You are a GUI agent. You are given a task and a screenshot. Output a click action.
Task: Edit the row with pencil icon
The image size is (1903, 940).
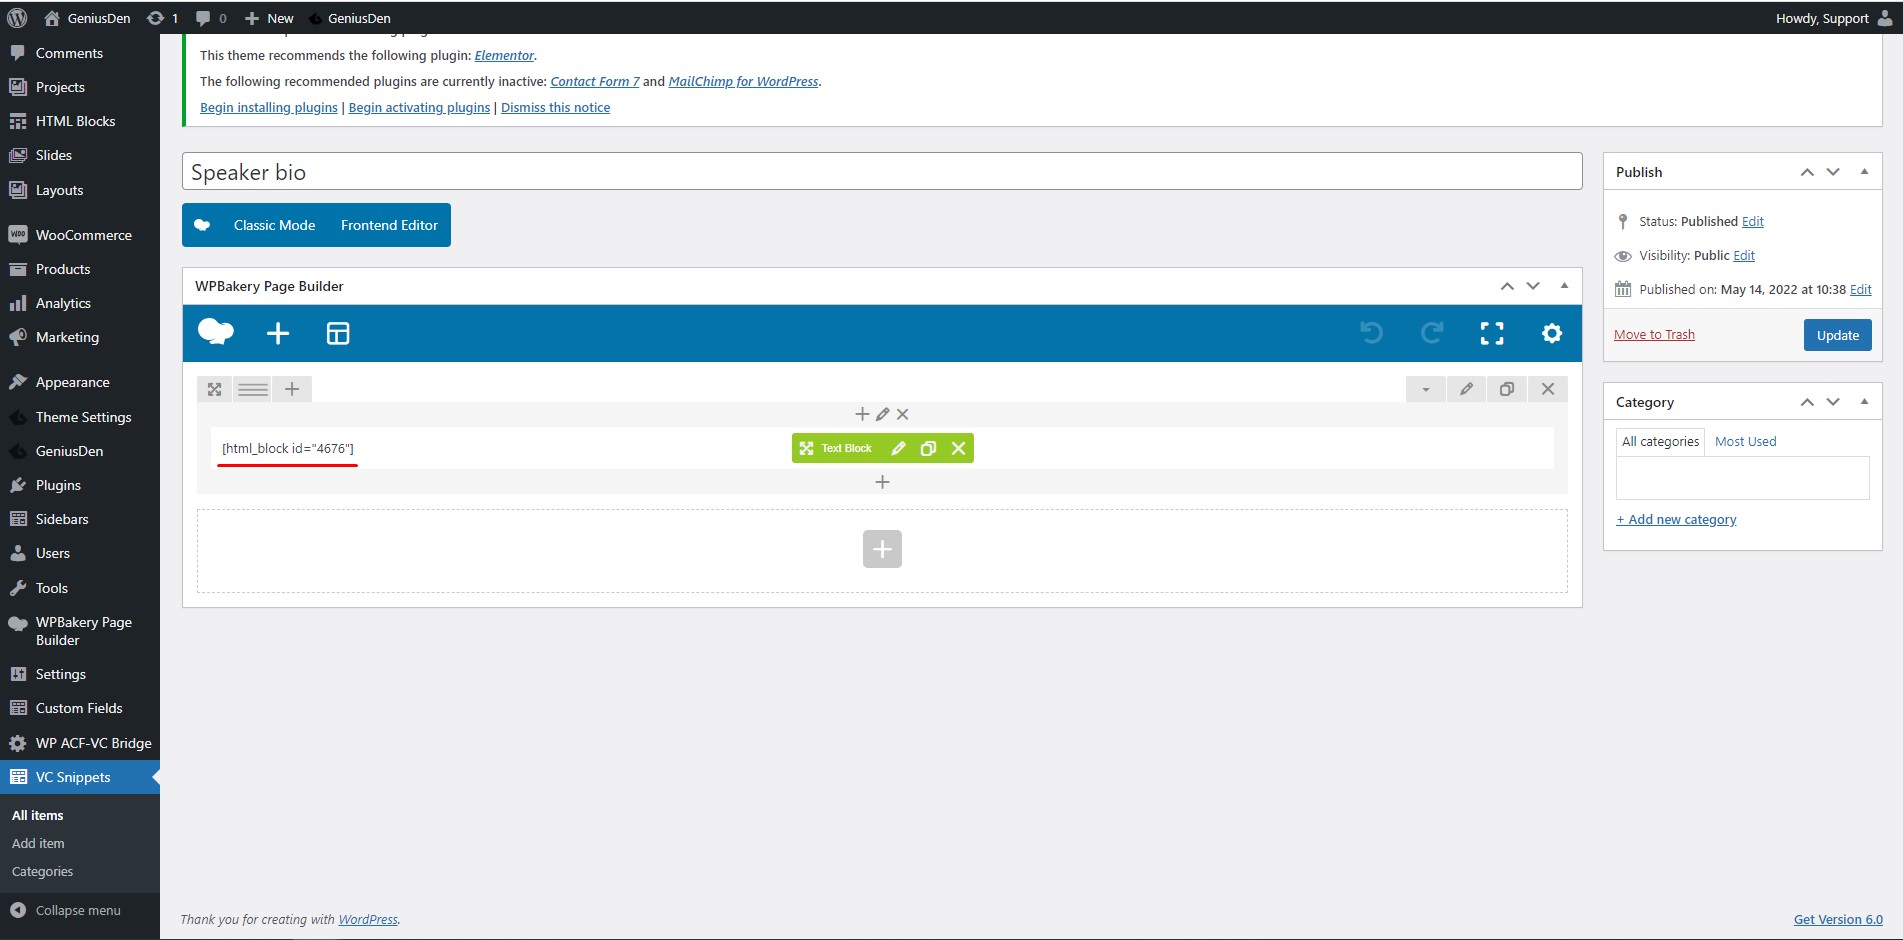[x=1466, y=389]
